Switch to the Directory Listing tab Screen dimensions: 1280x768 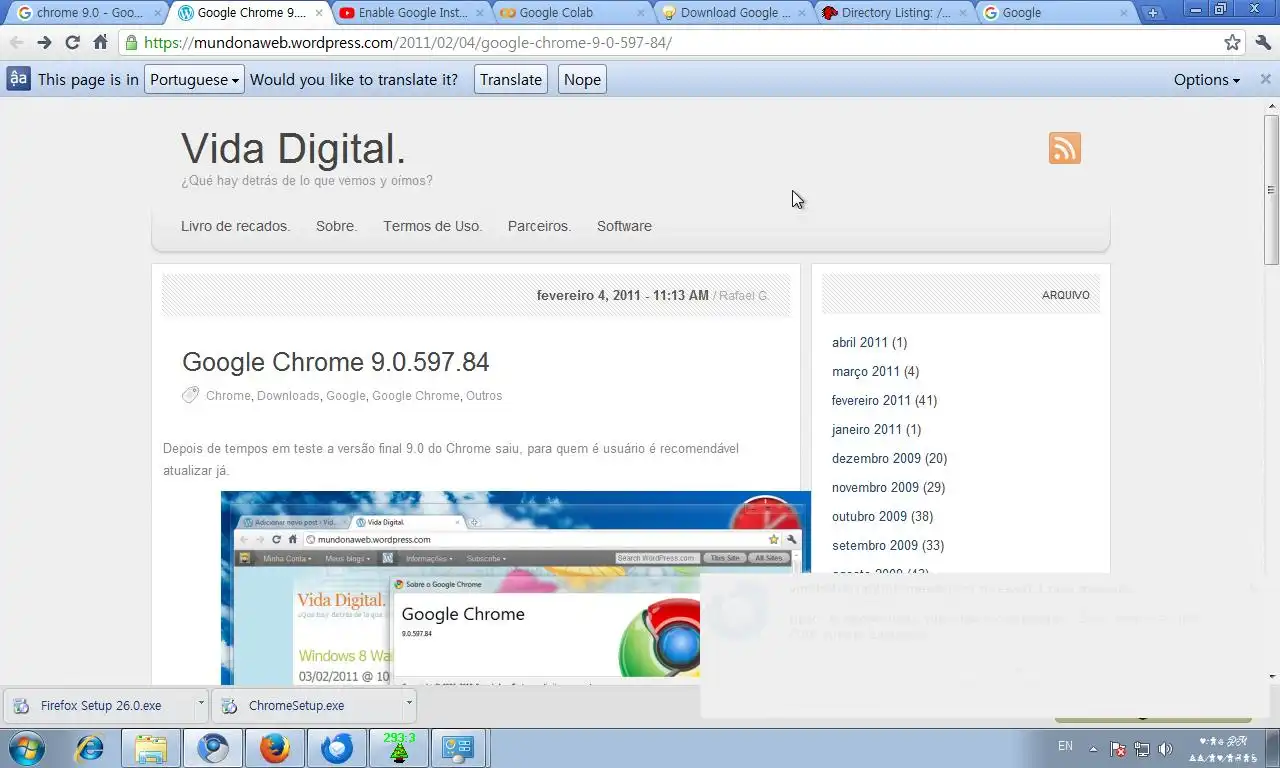point(895,13)
